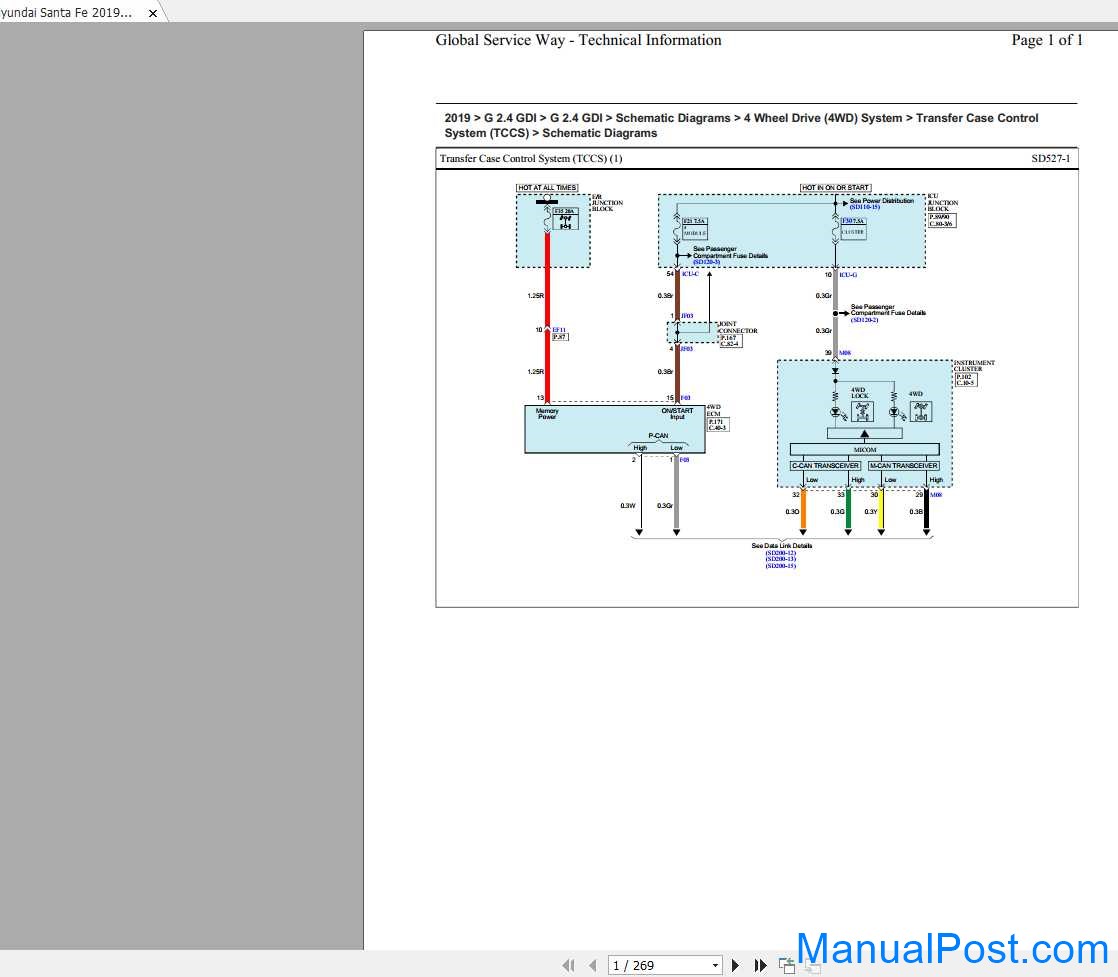Click the ICU-G connector label
The image size is (1118, 977).
click(x=848, y=275)
